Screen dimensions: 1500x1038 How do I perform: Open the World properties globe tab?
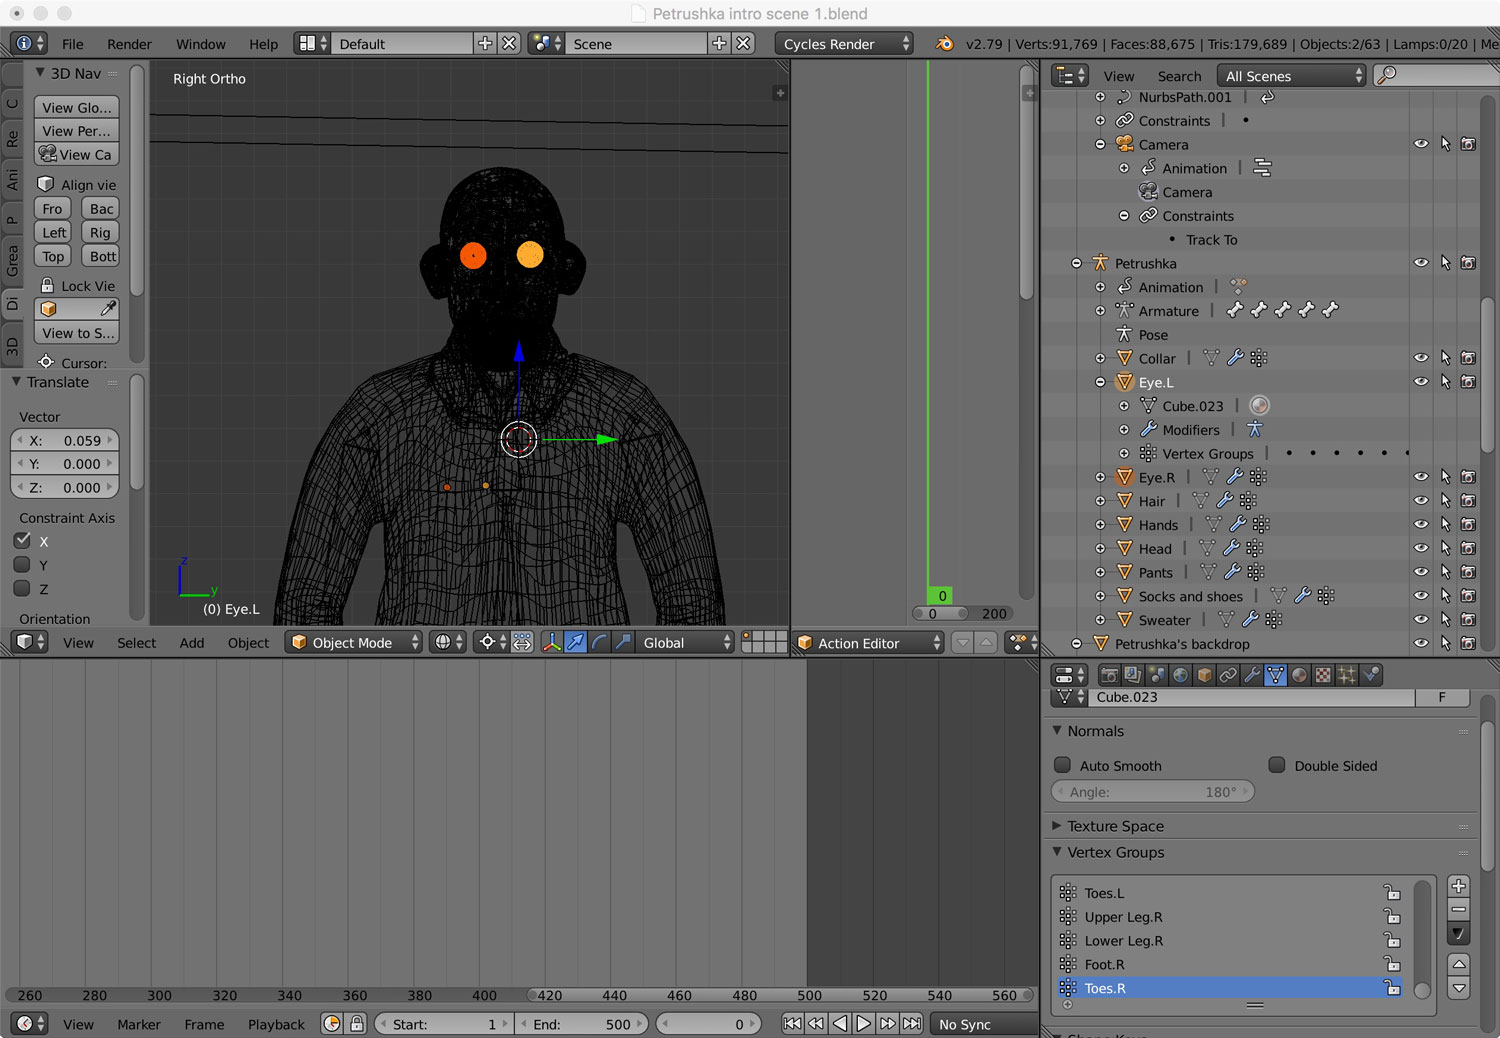[1181, 676]
